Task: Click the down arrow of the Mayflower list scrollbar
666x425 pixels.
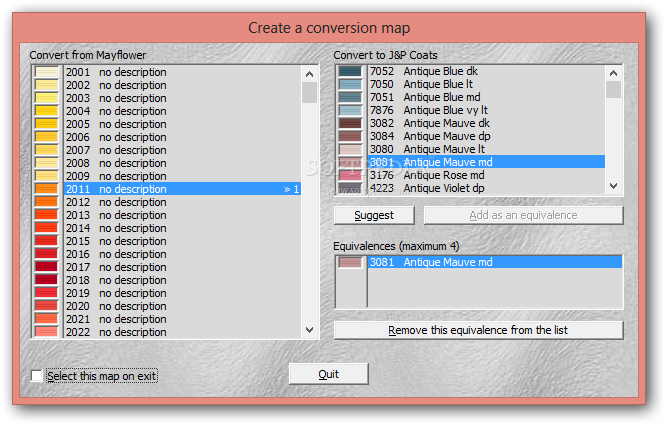Action: (x=310, y=330)
